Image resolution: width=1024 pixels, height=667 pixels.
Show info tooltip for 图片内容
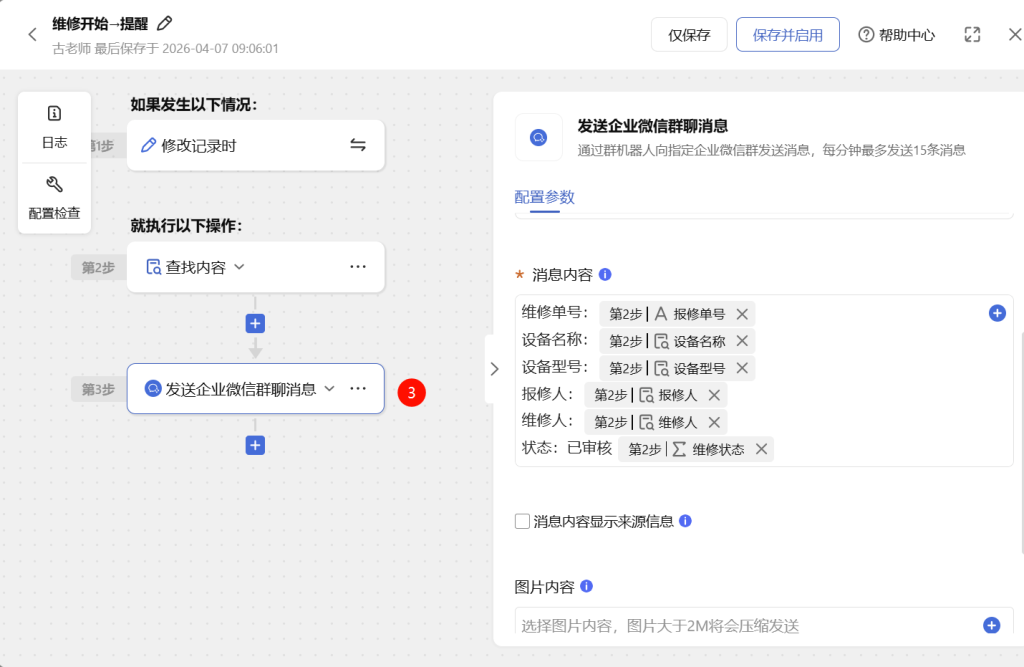(x=586, y=586)
